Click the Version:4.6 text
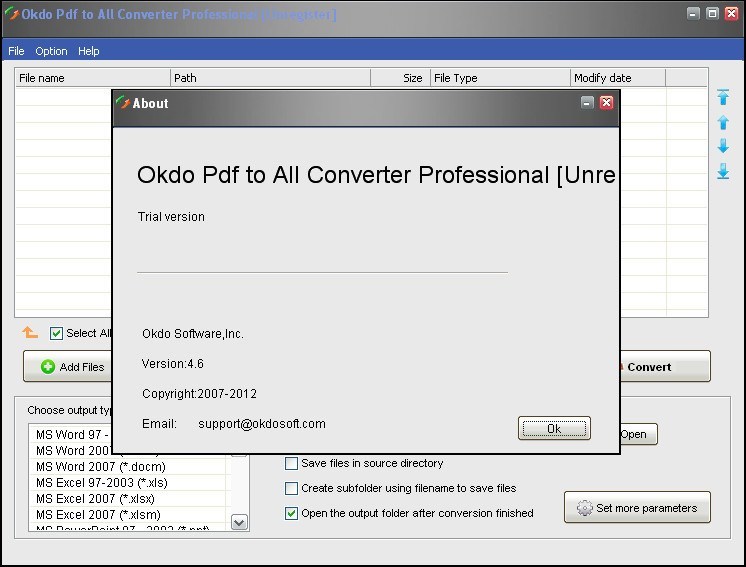The image size is (746, 567). point(173,364)
